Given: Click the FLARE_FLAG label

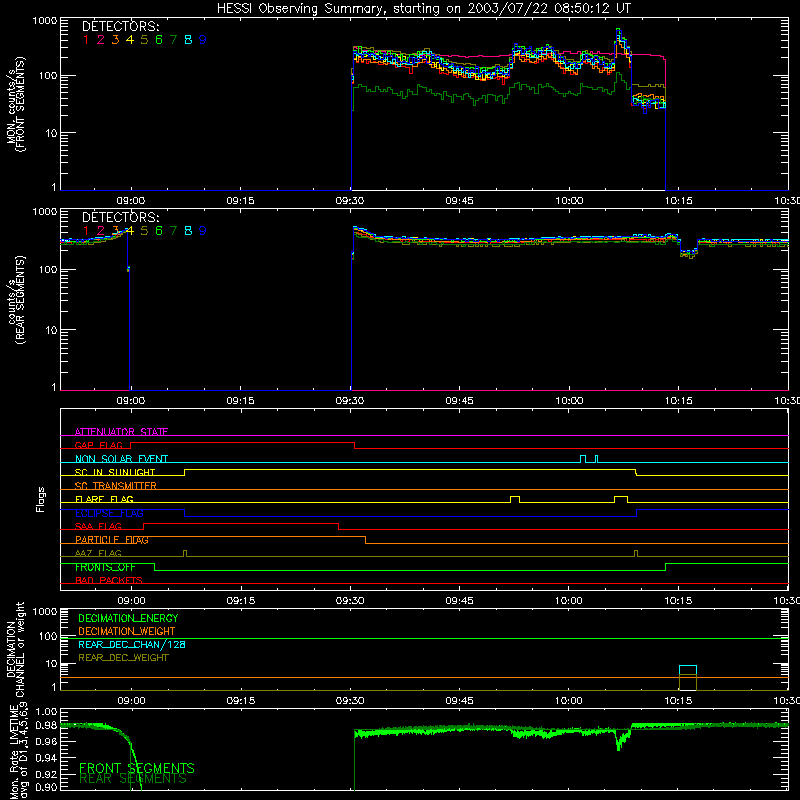Looking at the screenshot, I should (x=104, y=499).
